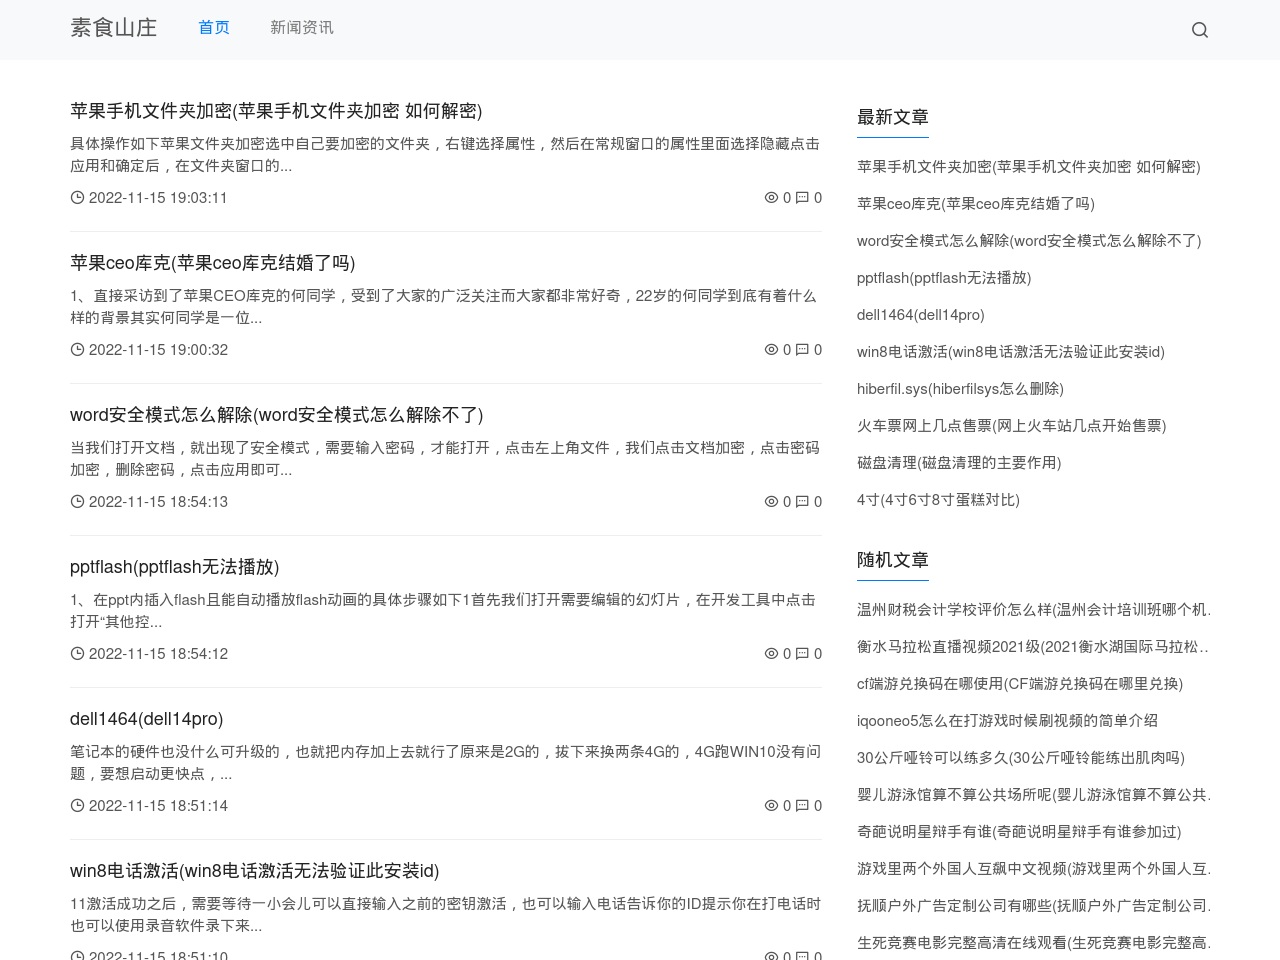
Task: Open random article 奇葩说明星辩手有谁
Action: pyautogui.click(x=1019, y=832)
